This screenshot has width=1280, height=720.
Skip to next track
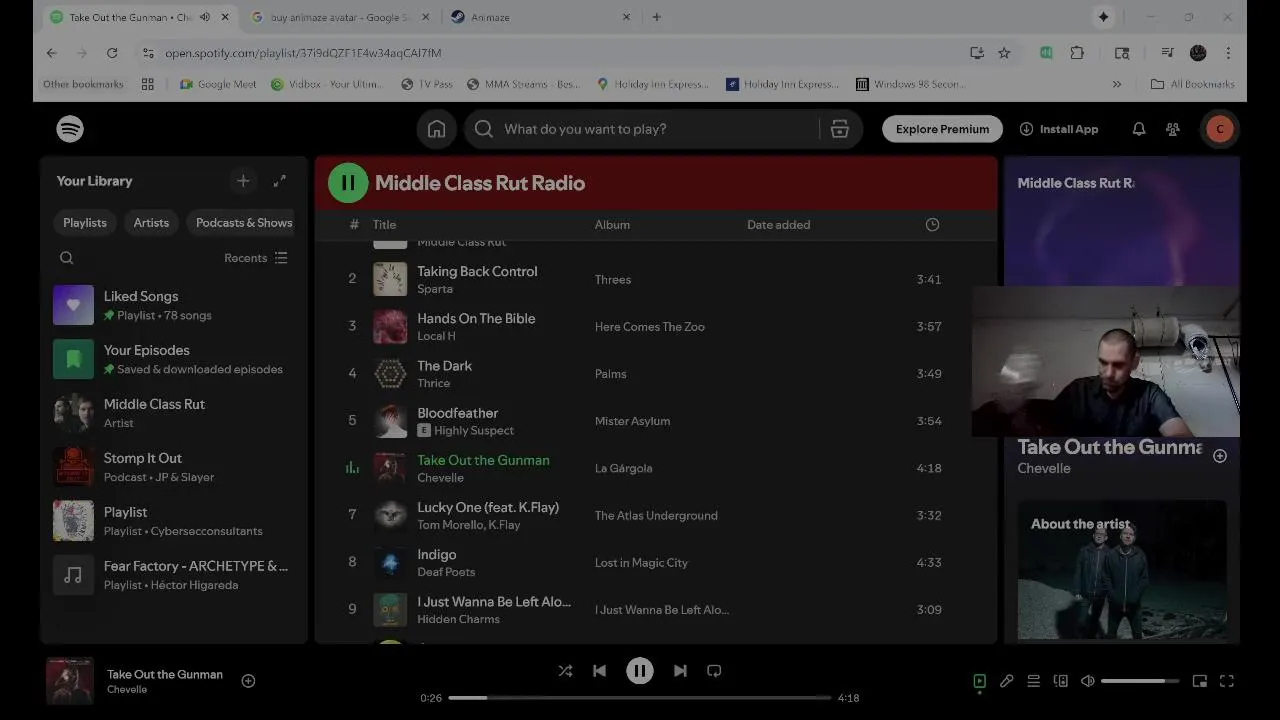680,671
